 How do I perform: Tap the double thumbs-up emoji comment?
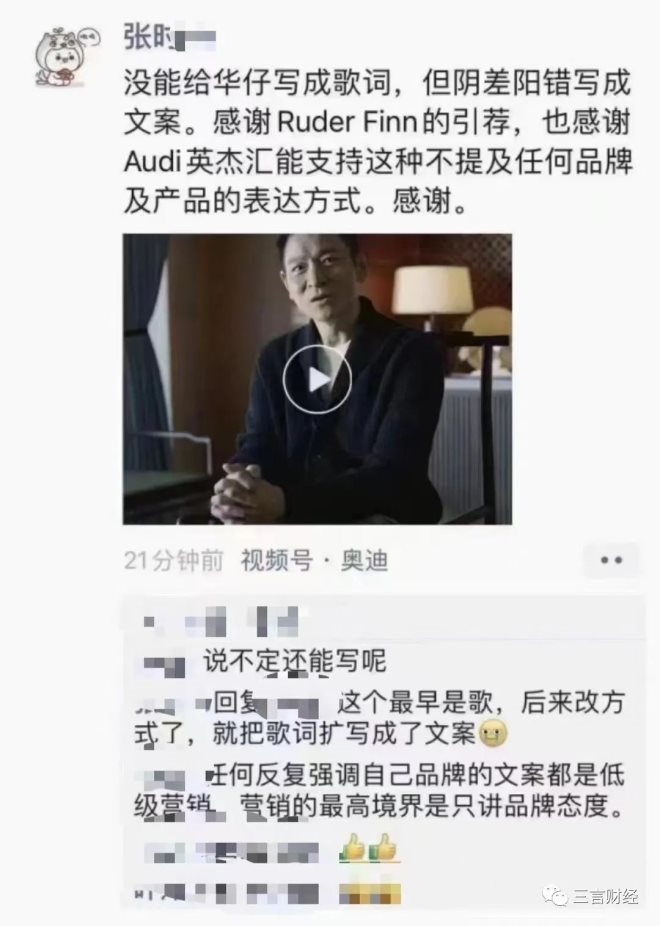368,850
